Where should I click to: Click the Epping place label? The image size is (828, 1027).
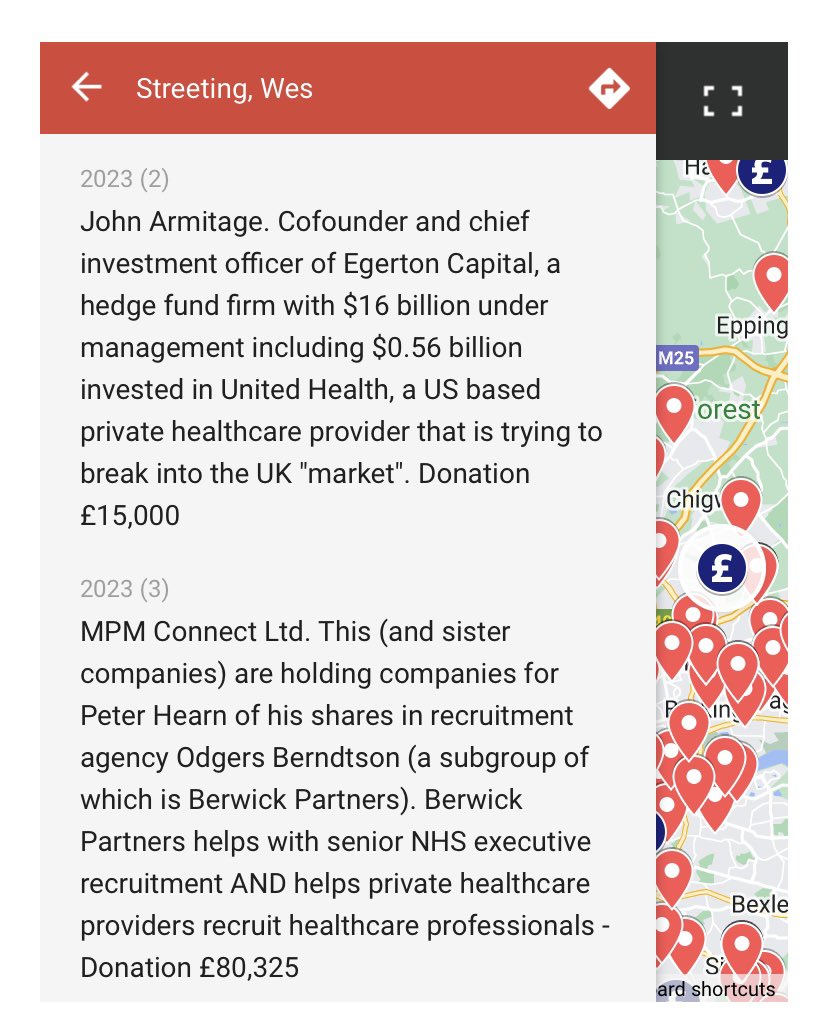(x=751, y=326)
